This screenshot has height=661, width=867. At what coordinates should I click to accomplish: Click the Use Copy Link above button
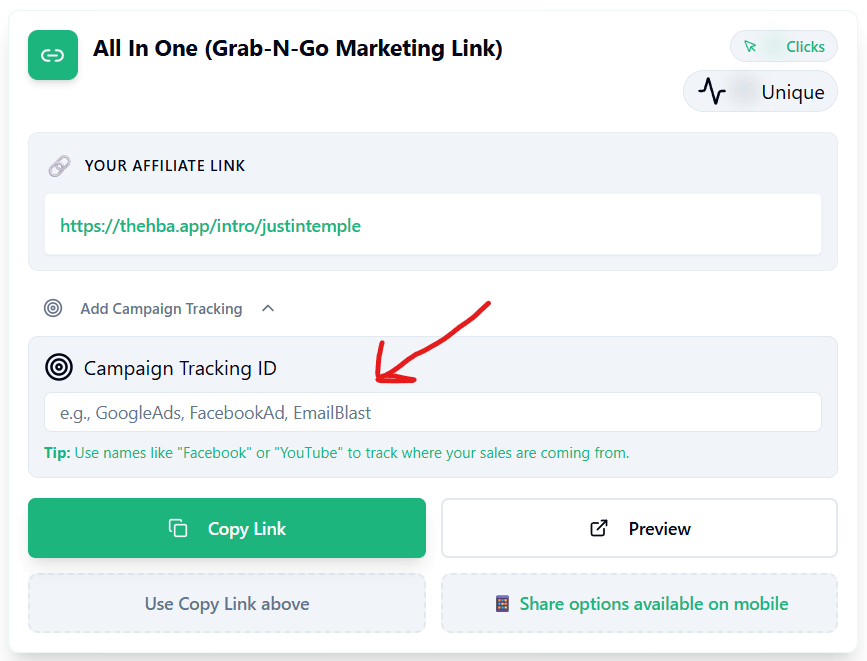click(227, 604)
